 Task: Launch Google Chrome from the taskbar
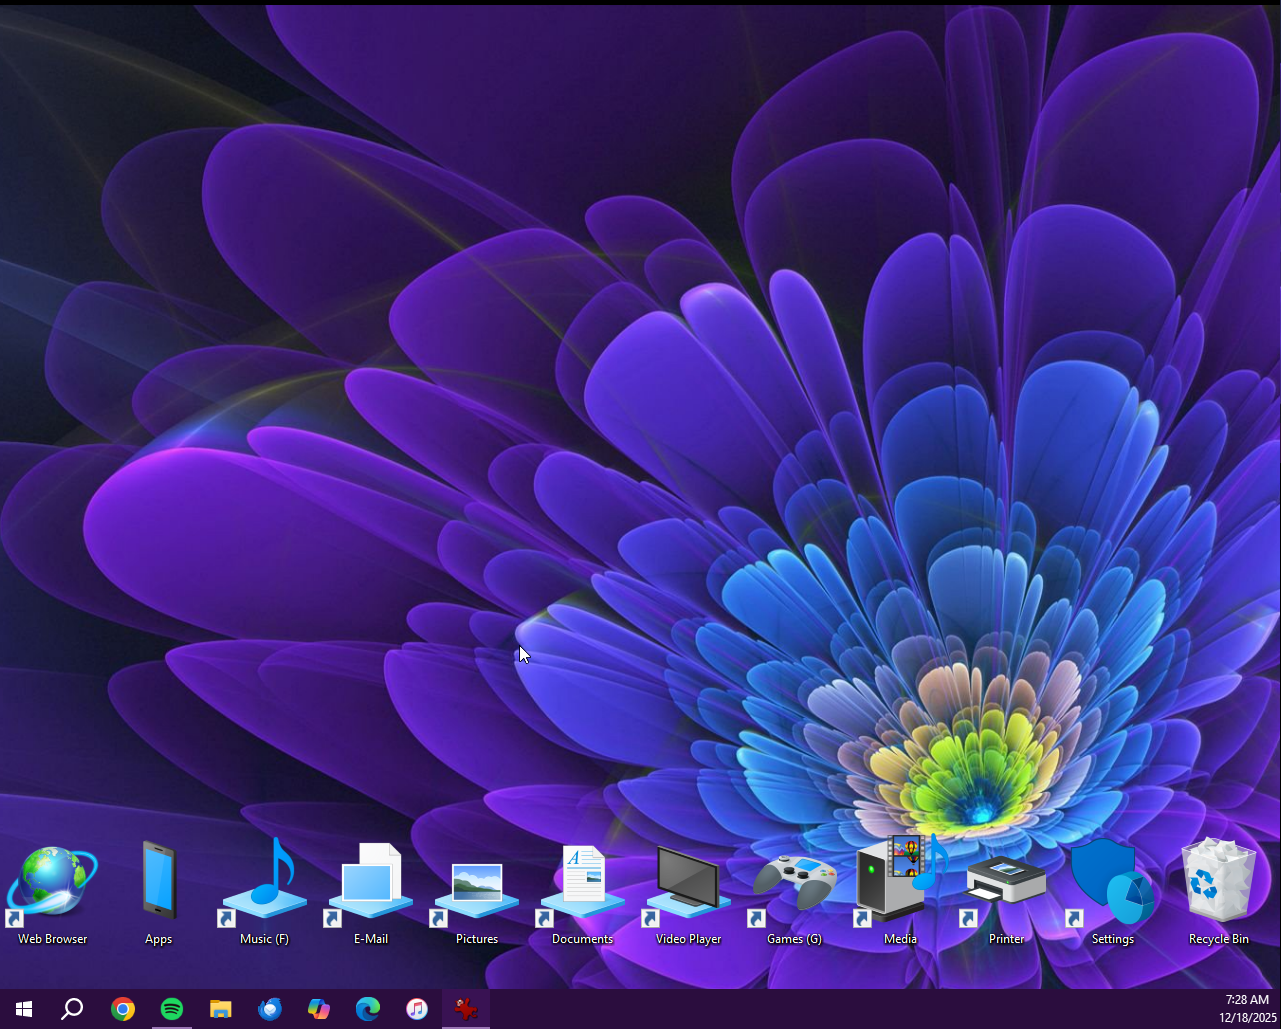(123, 1009)
